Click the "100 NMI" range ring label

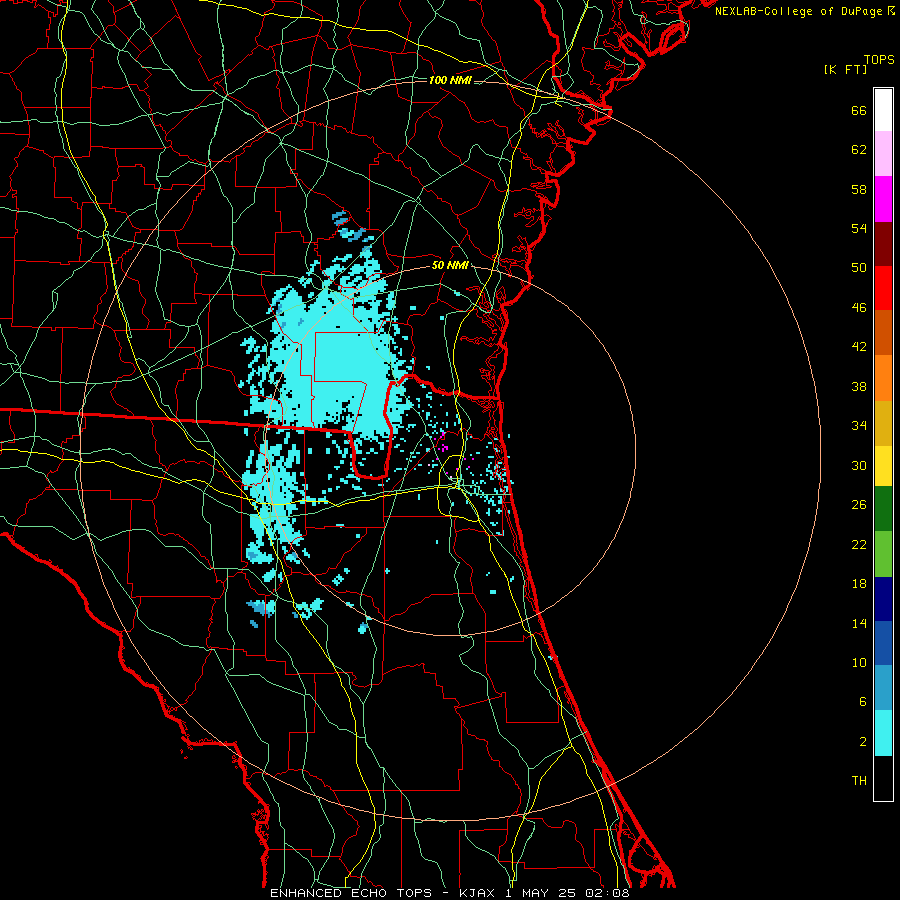pos(450,80)
